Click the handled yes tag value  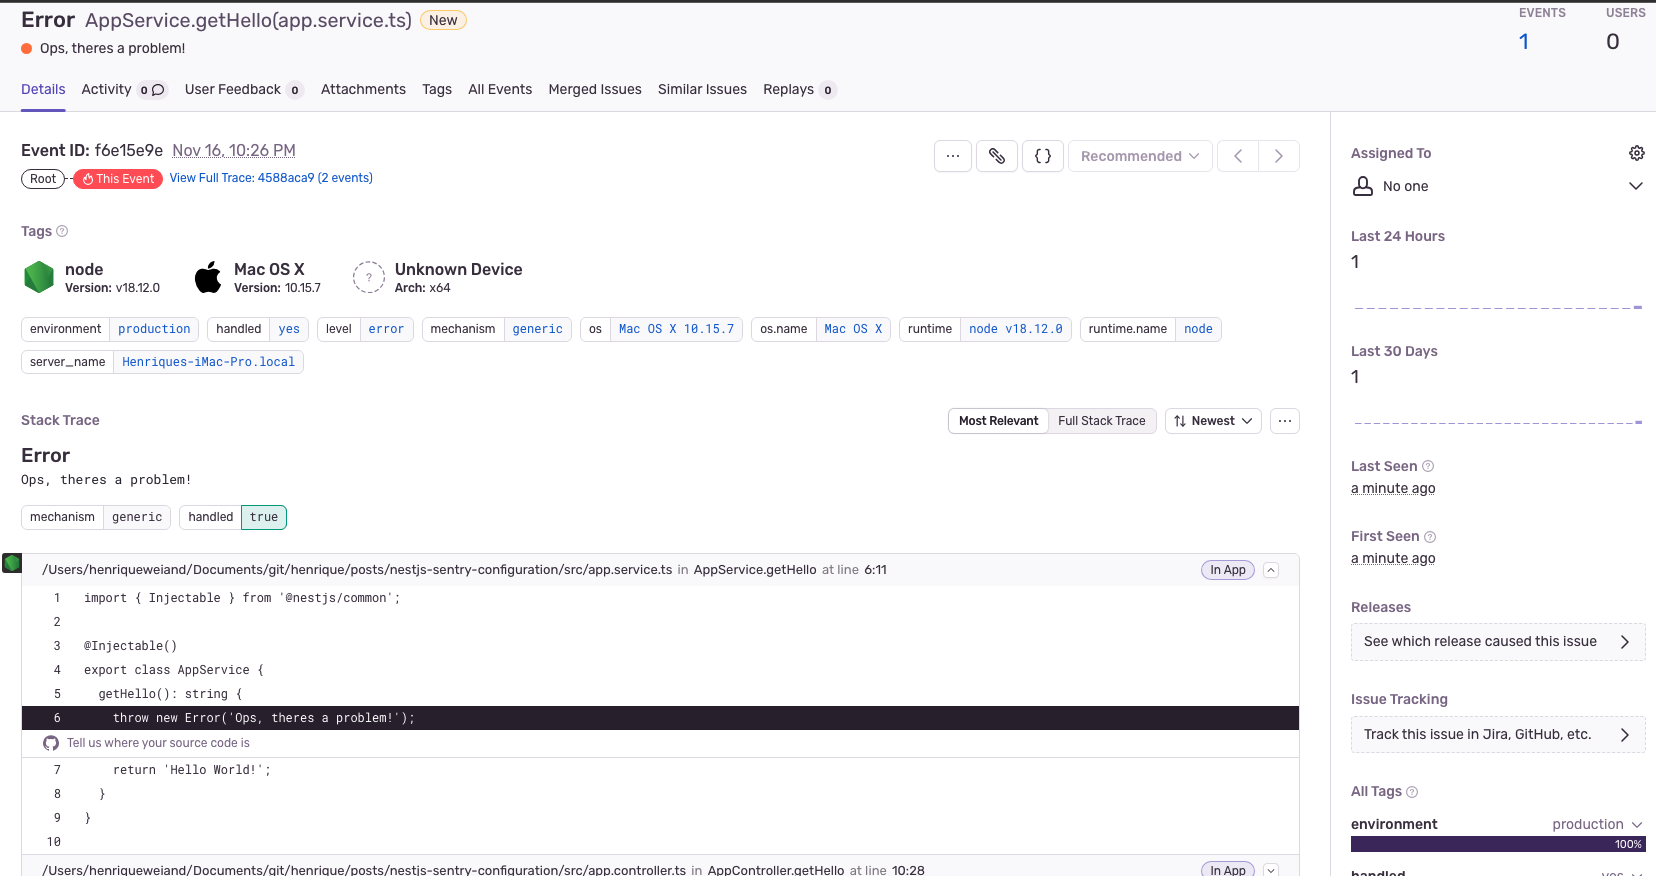tap(289, 329)
